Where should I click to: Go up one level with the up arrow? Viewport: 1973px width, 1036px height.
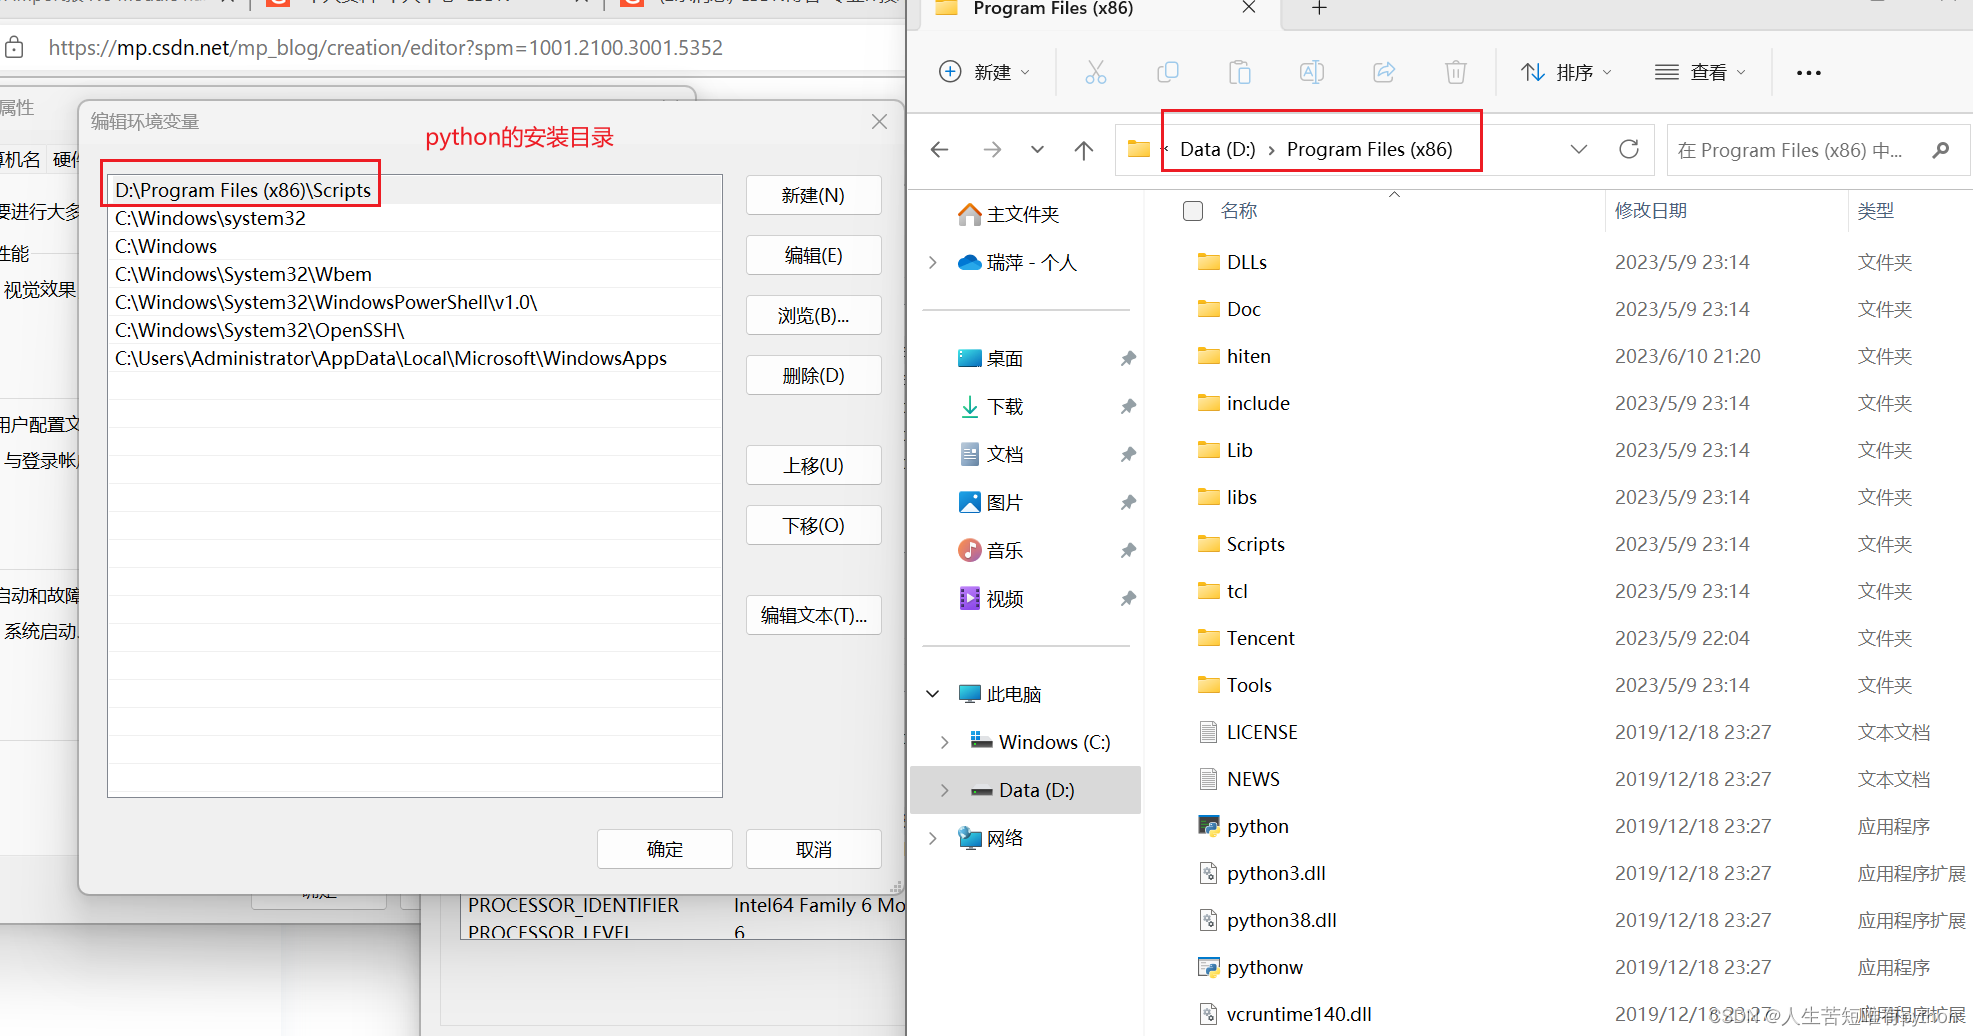point(1083,149)
